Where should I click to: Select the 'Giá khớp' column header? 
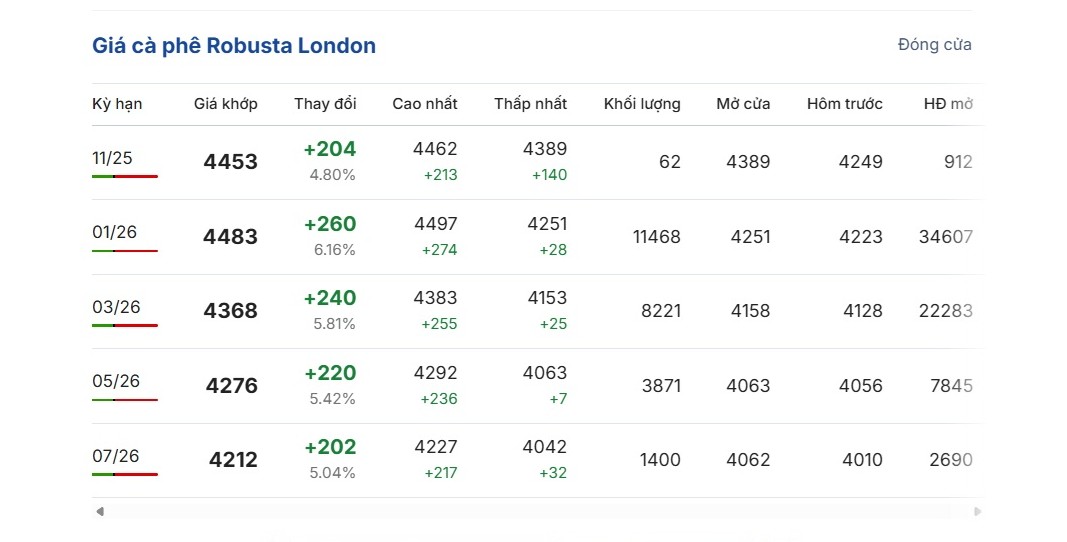click(226, 104)
